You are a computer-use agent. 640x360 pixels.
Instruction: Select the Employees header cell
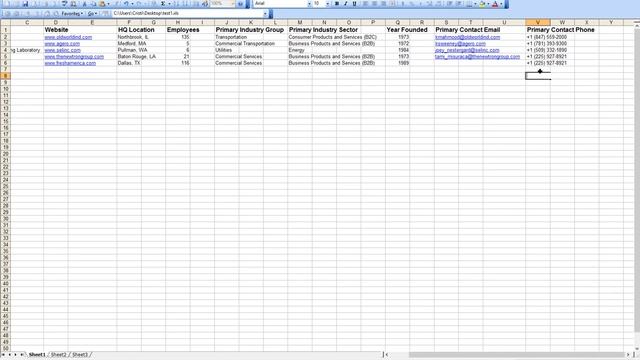pos(183,30)
